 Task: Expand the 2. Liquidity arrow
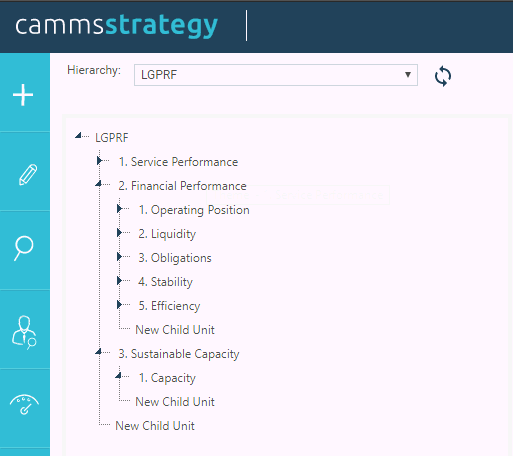pos(119,233)
